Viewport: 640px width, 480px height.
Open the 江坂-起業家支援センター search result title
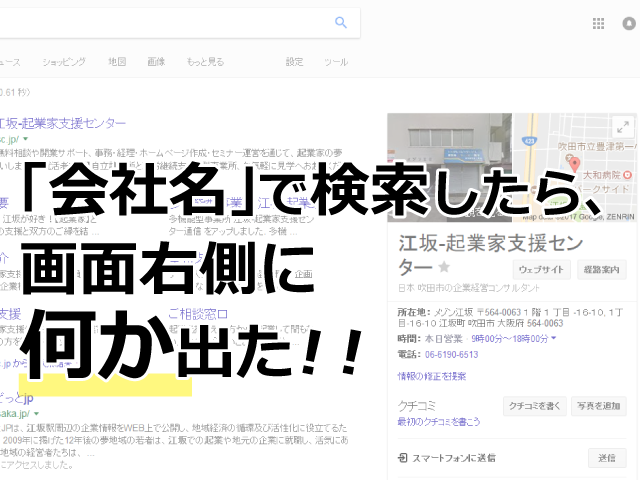click(62, 123)
